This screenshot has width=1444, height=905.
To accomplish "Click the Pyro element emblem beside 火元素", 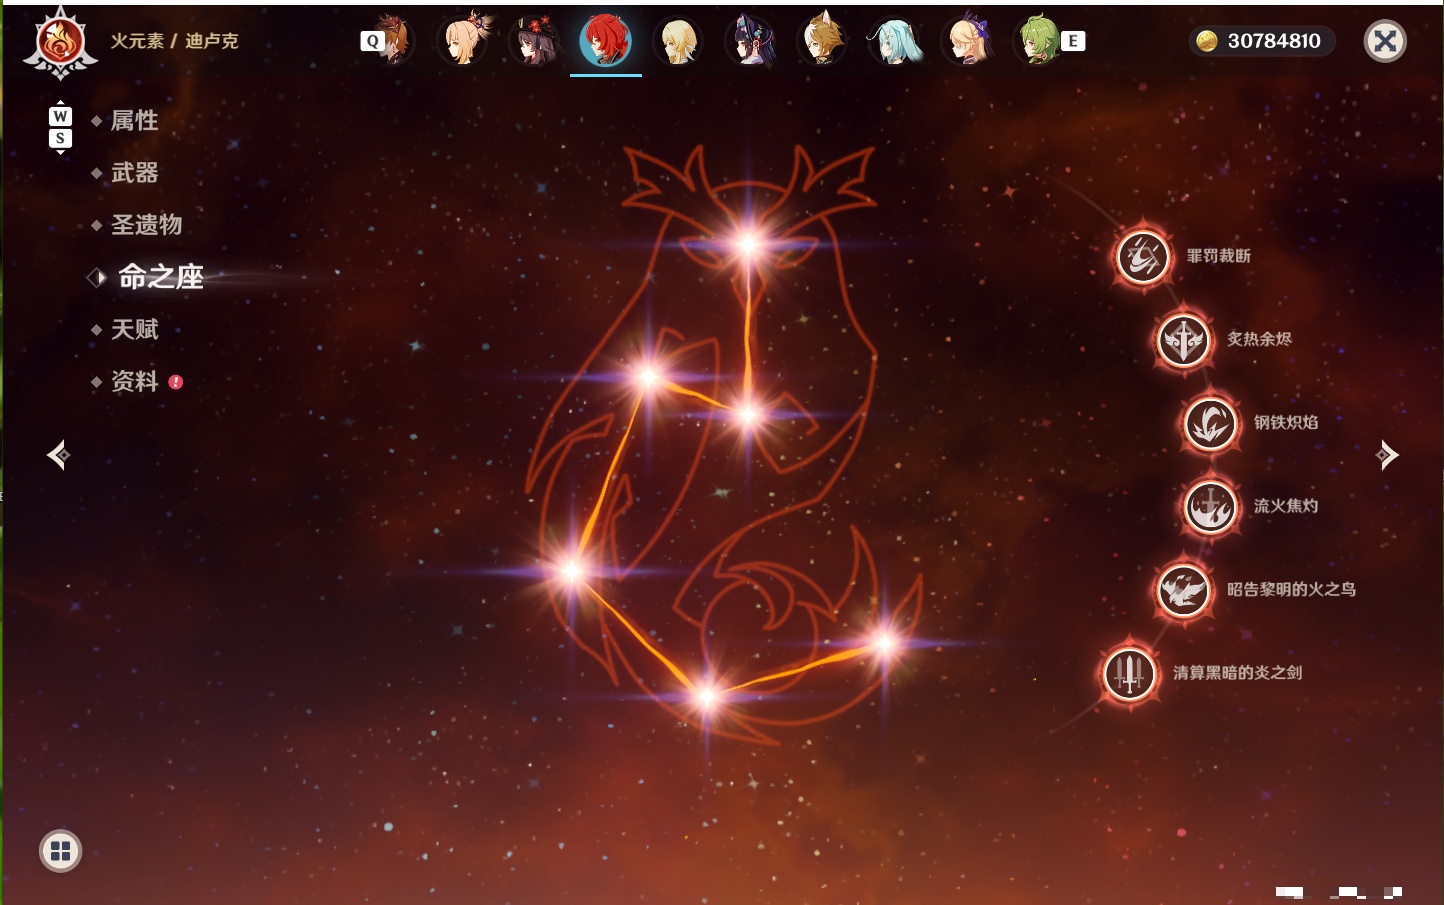I will click(x=60, y=42).
